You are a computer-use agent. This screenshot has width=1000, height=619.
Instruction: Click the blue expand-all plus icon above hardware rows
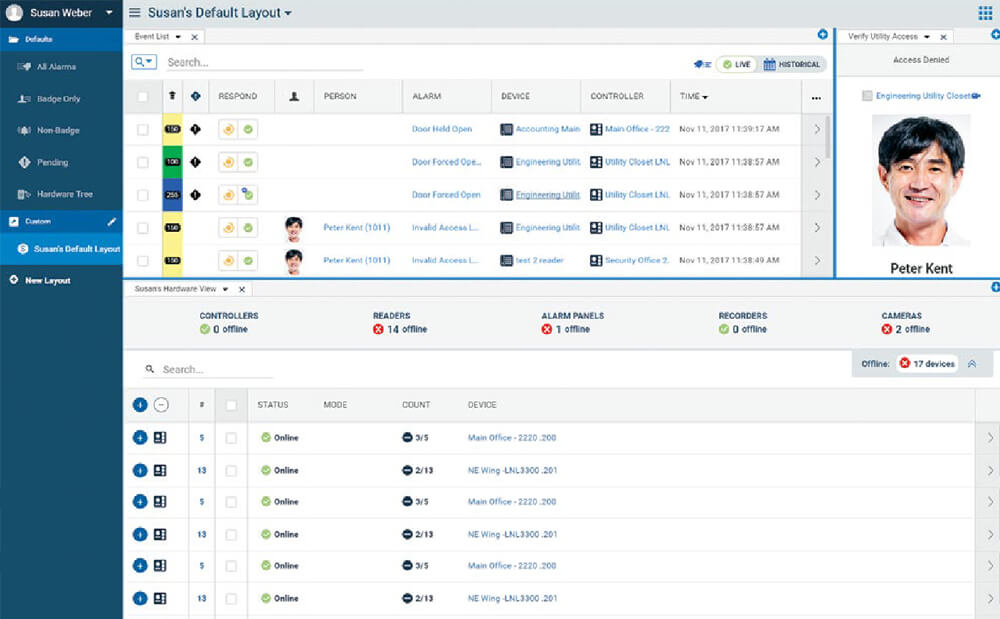click(140, 405)
